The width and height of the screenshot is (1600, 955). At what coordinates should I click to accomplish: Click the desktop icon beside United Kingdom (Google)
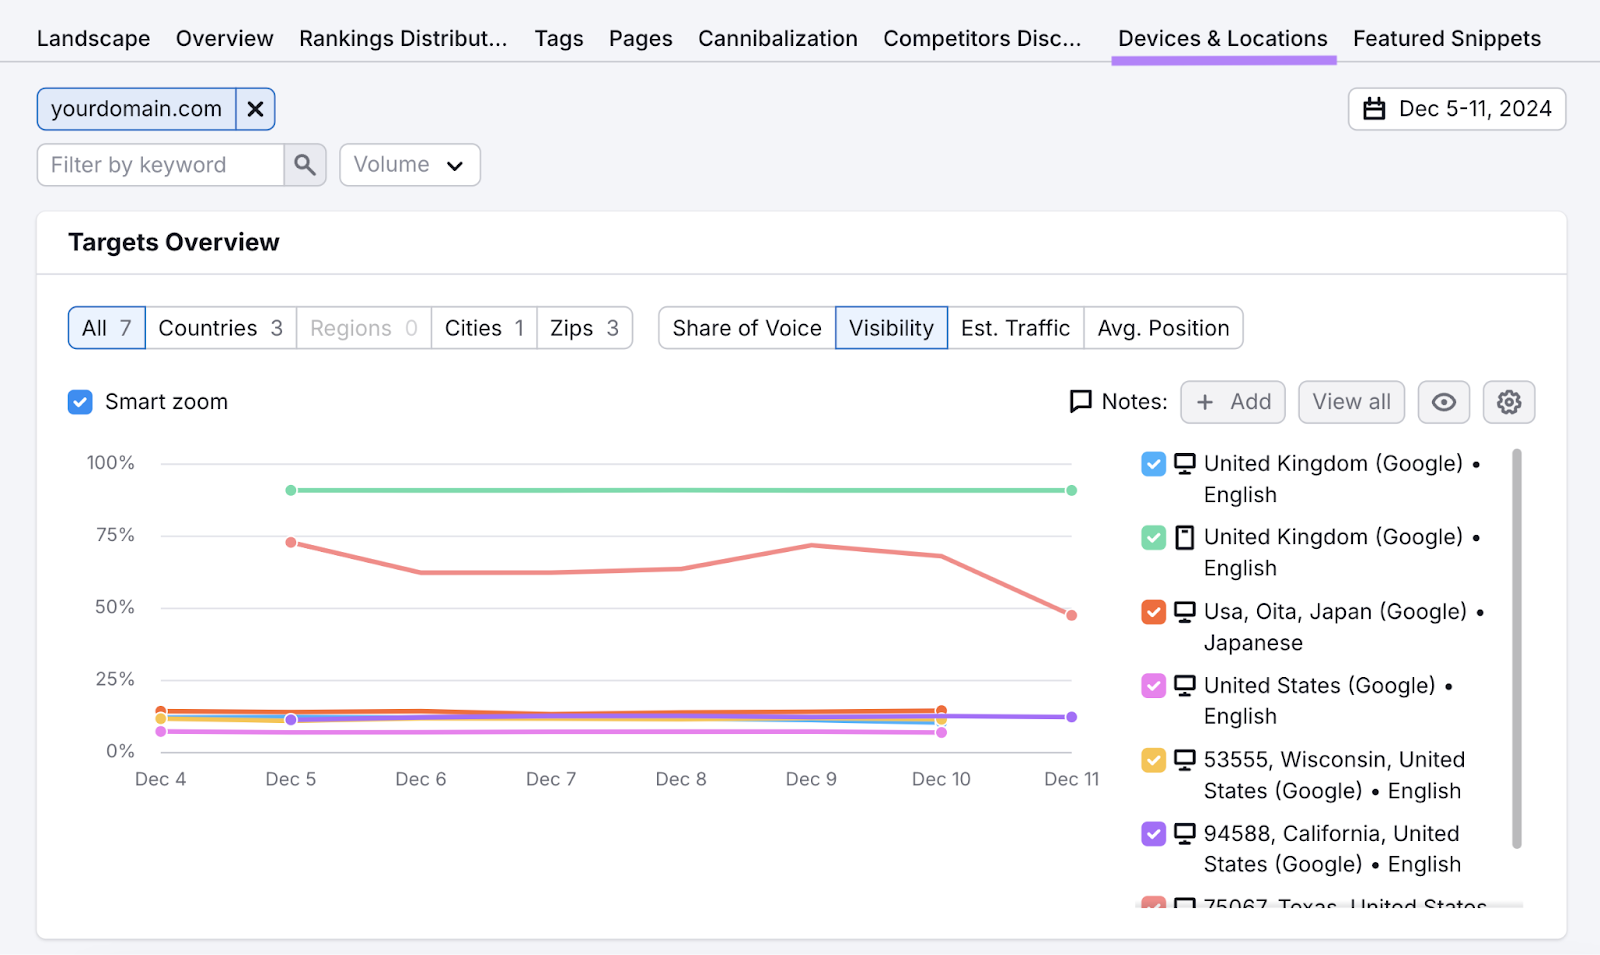[x=1184, y=463]
